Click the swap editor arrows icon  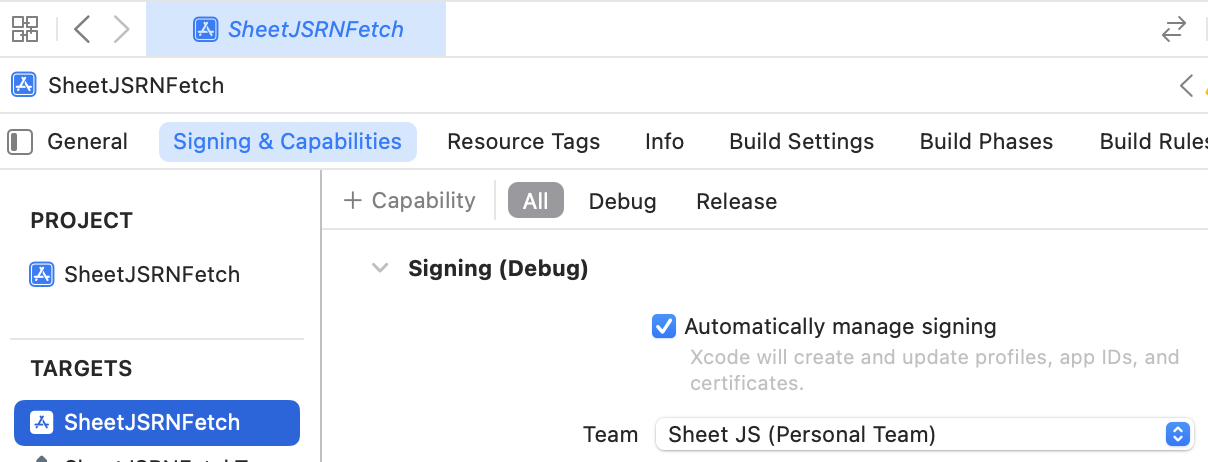[1173, 30]
